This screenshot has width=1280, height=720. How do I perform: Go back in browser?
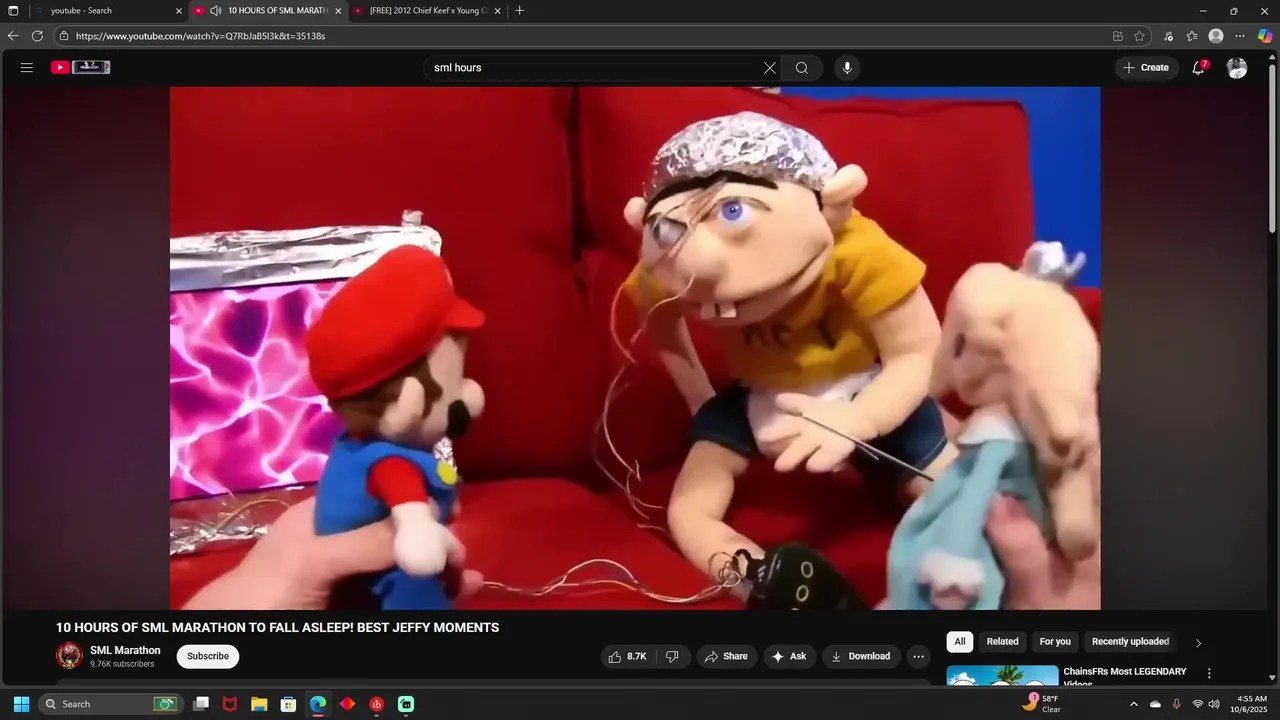coord(13,36)
